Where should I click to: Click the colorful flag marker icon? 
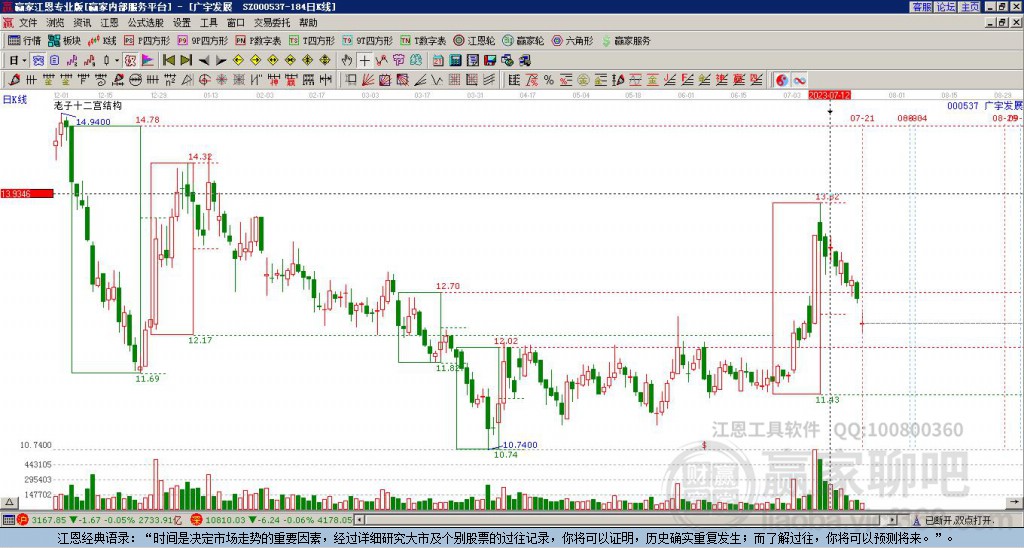click(148, 61)
